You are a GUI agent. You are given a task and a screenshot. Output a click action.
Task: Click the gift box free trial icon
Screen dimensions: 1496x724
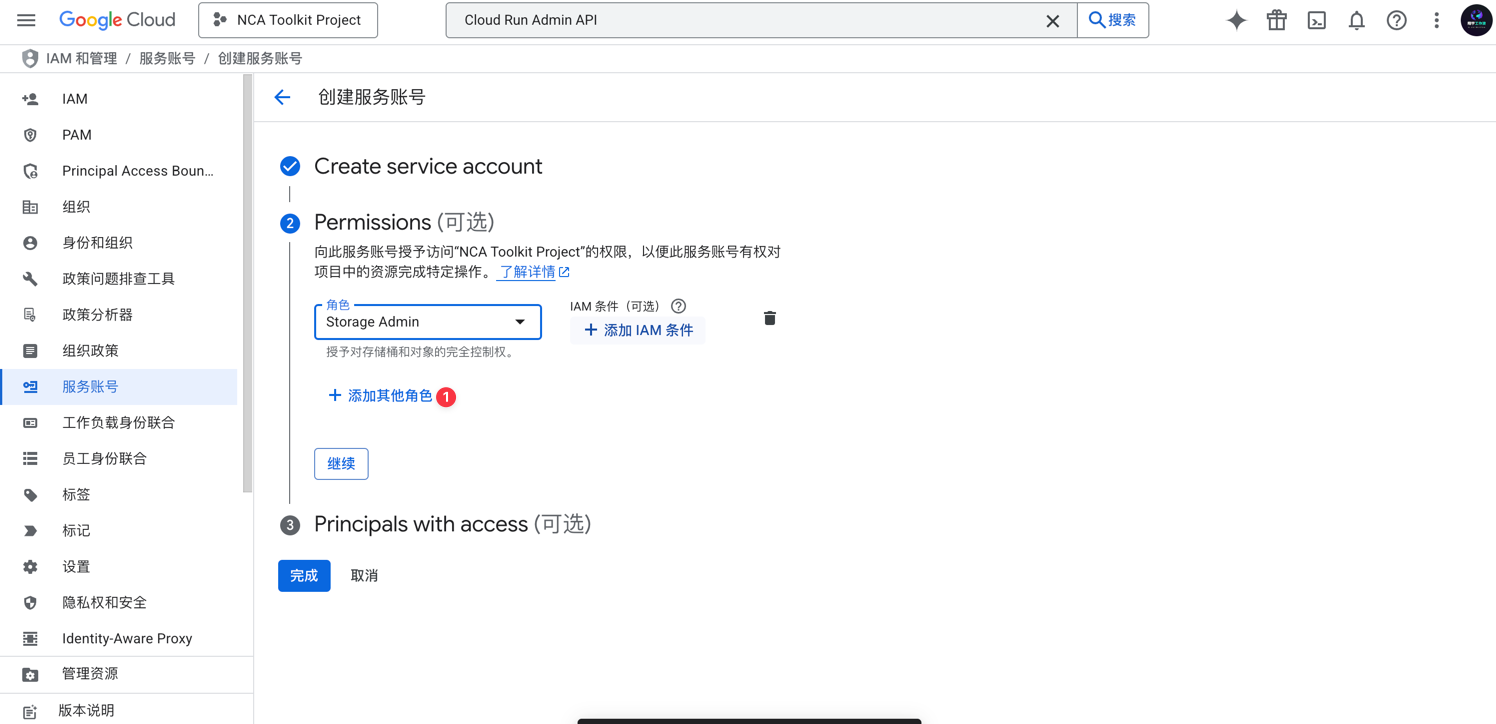coord(1276,20)
